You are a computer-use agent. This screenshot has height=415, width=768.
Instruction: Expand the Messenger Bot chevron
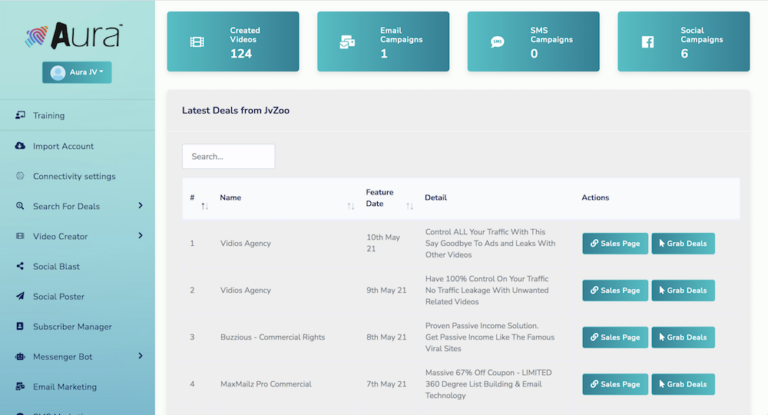click(141, 356)
